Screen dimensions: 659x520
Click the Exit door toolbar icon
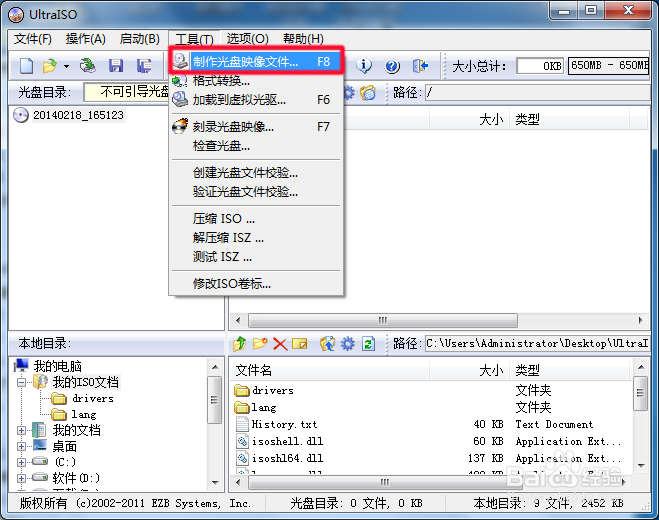(x=420, y=66)
